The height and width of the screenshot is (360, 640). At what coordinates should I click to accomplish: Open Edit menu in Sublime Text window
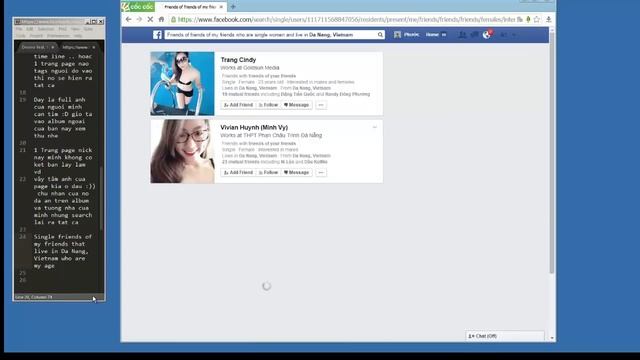[30, 29]
